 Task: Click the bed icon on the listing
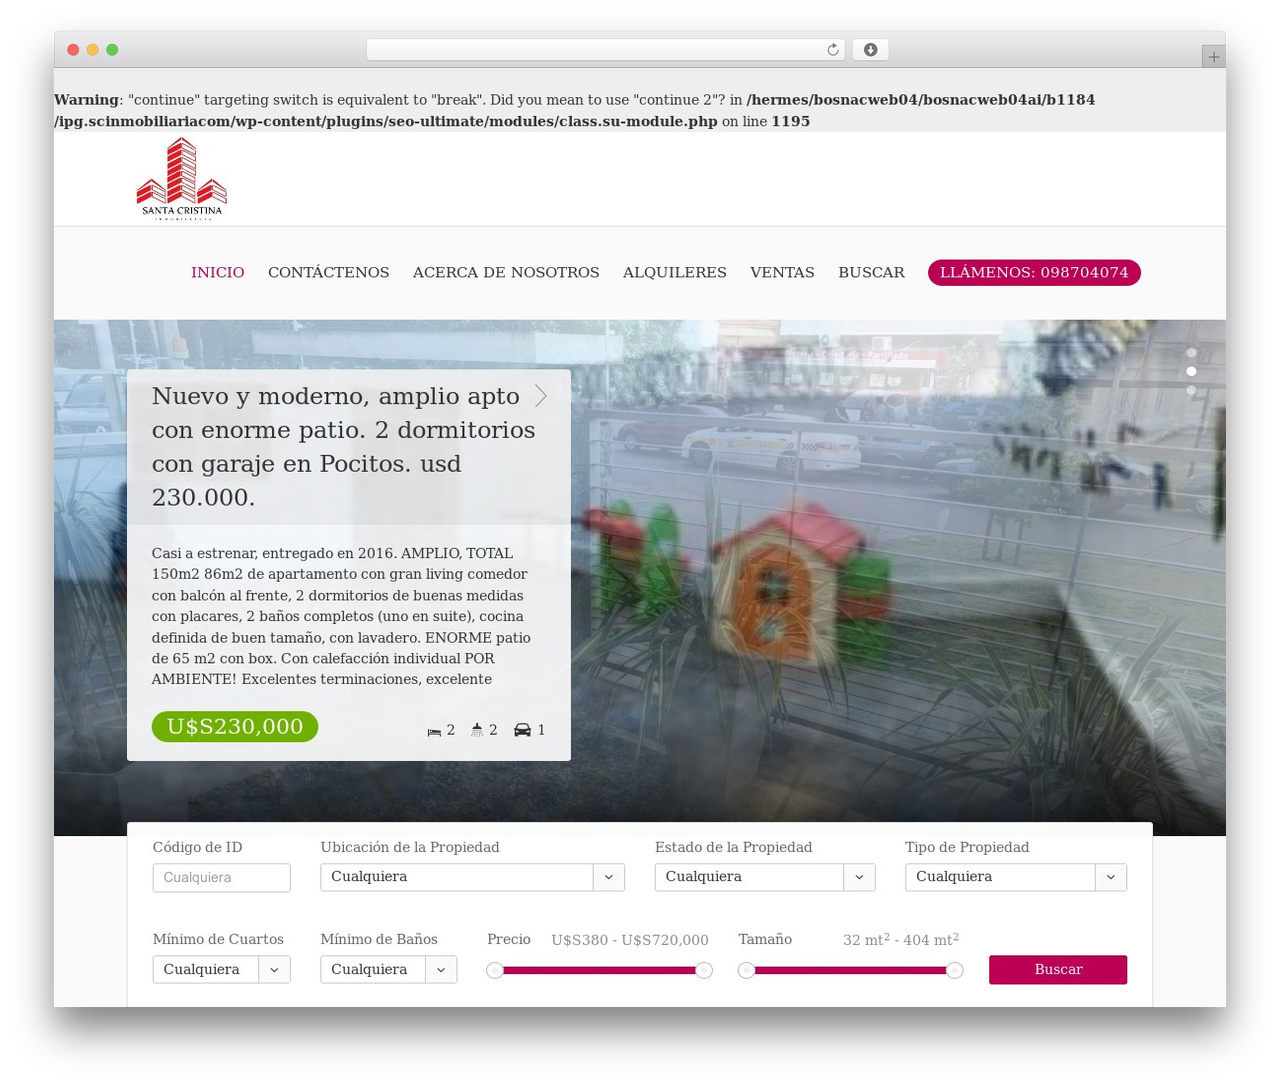pyautogui.click(x=434, y=731)
